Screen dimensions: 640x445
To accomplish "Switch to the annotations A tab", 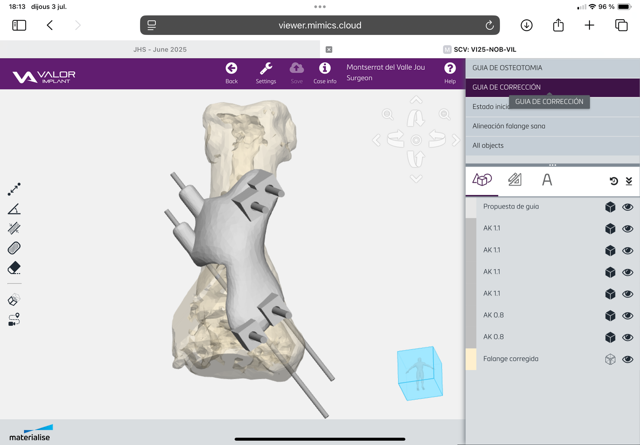I will pyautogui.click(x=547, y=180).
